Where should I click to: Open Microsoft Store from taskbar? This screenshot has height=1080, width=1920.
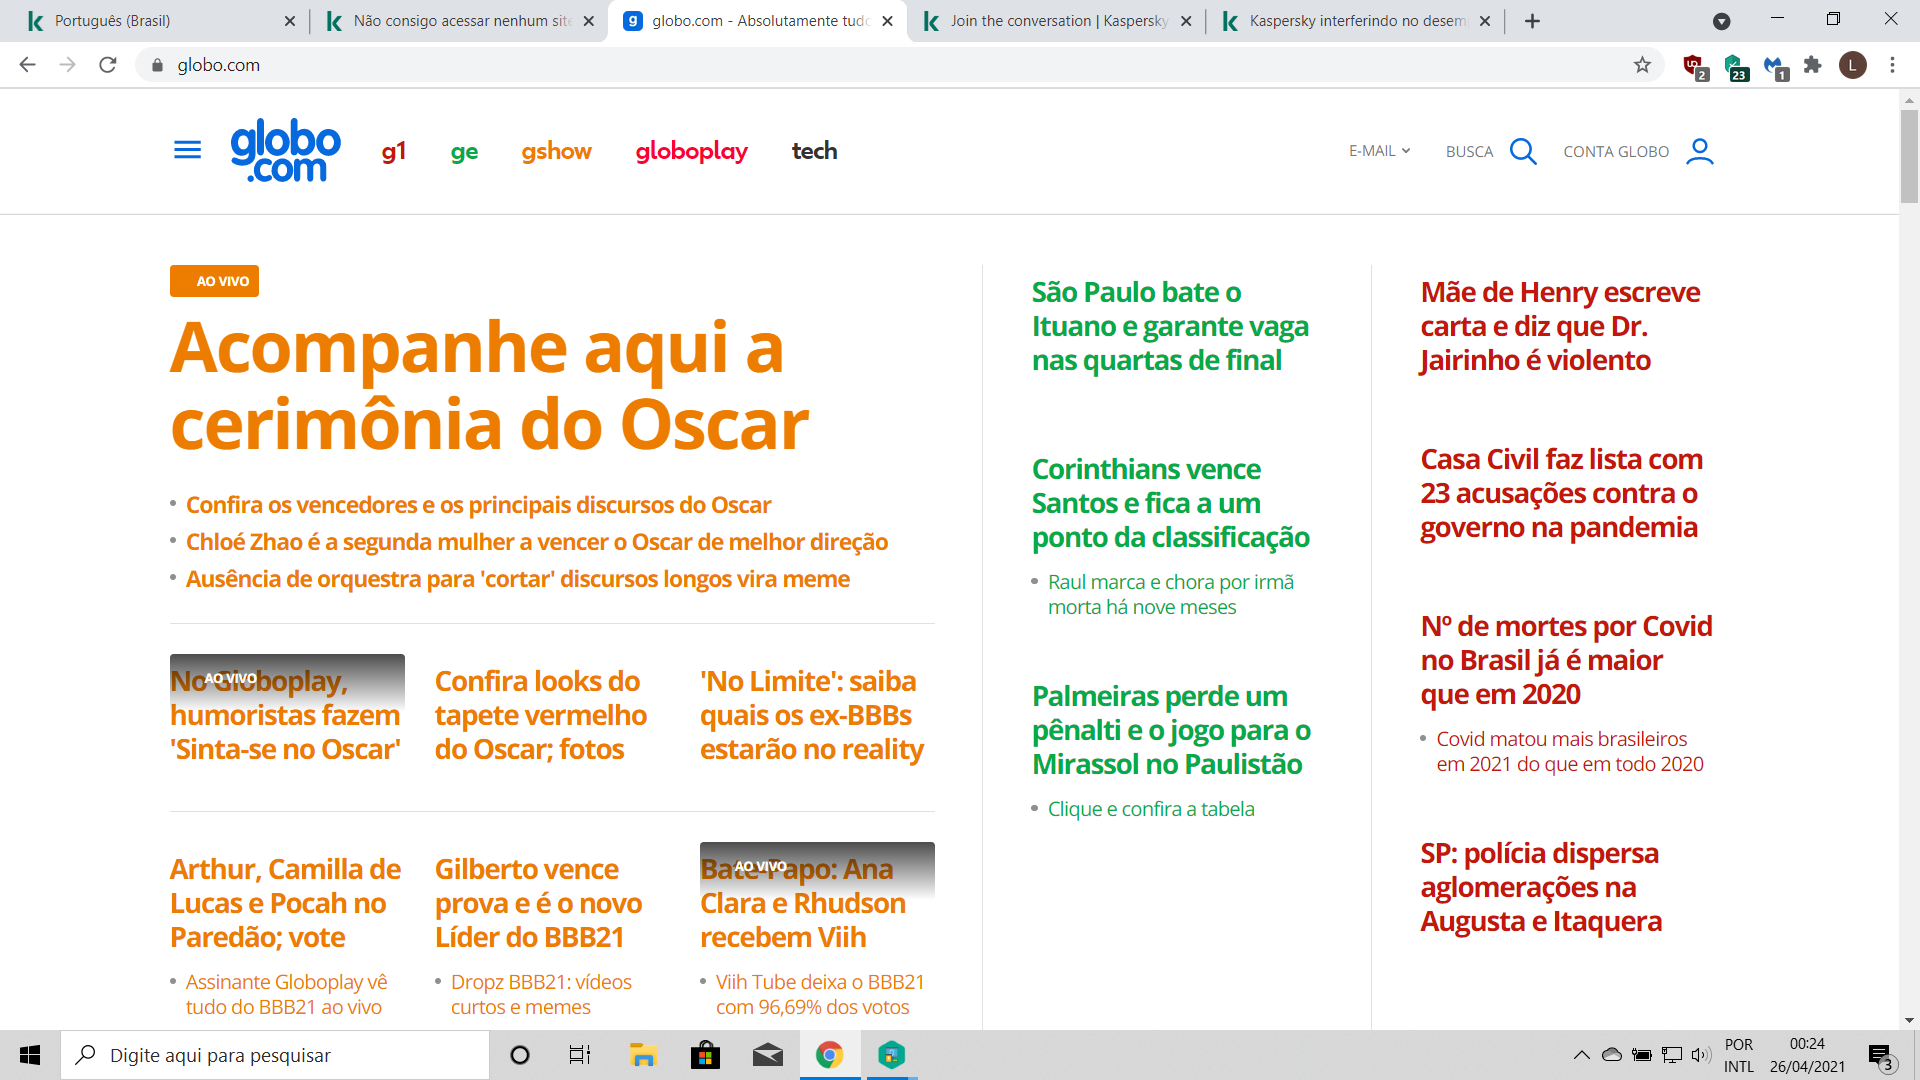(705, 1055)
